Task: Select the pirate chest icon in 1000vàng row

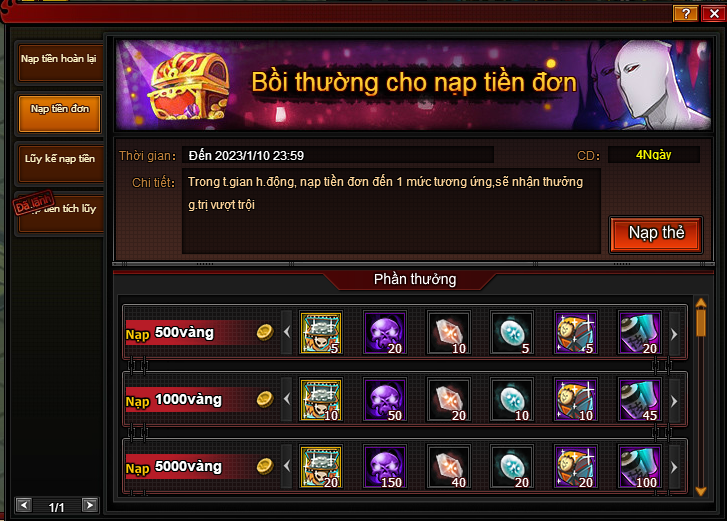Action: [321, 399]
